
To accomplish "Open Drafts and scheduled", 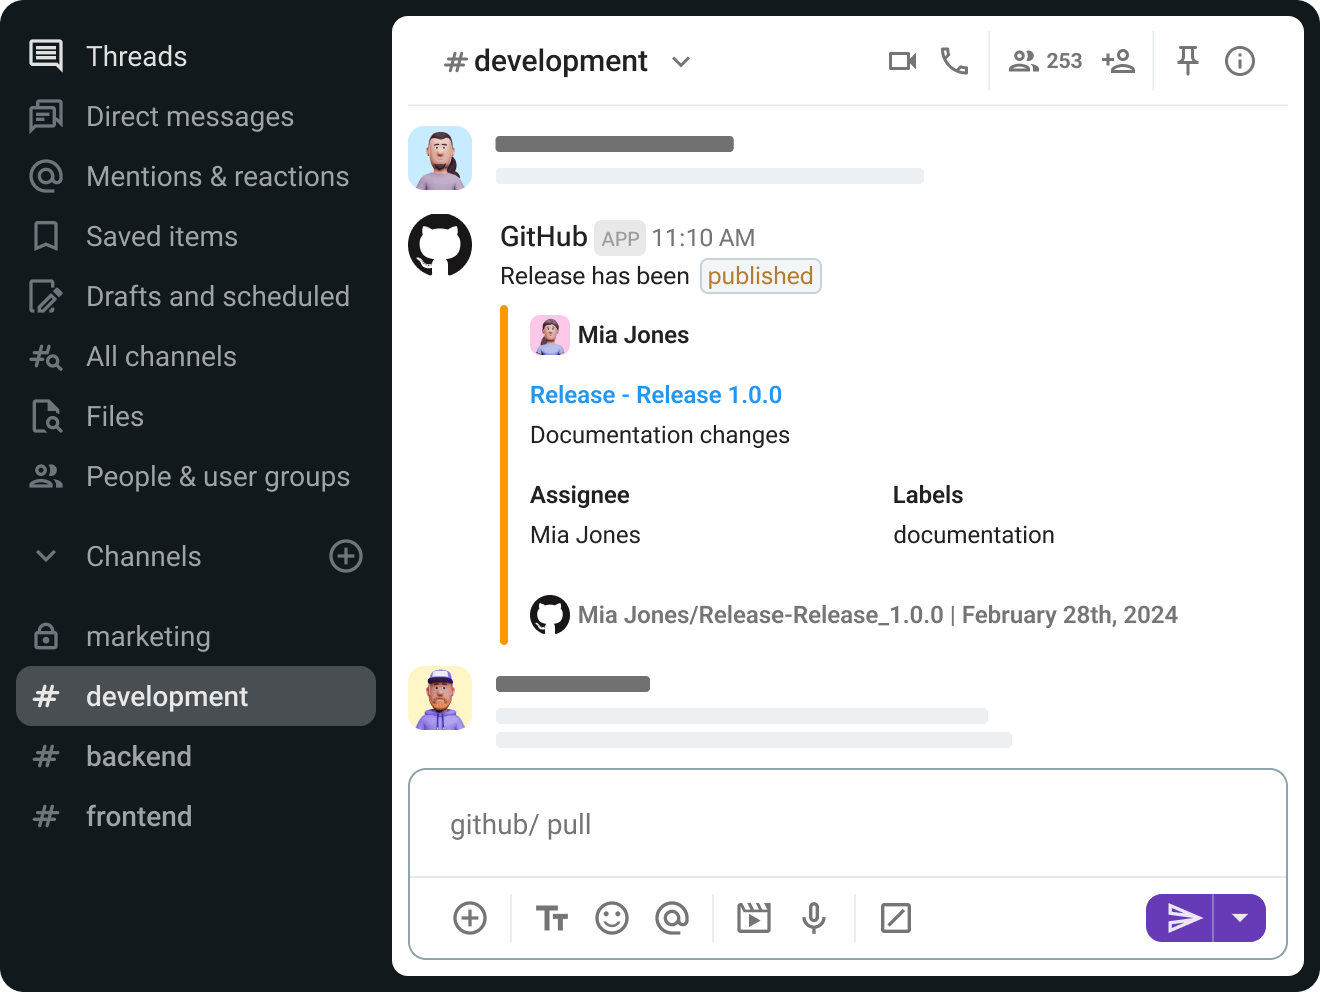I will pyautogui.click(x=189, y=296).
